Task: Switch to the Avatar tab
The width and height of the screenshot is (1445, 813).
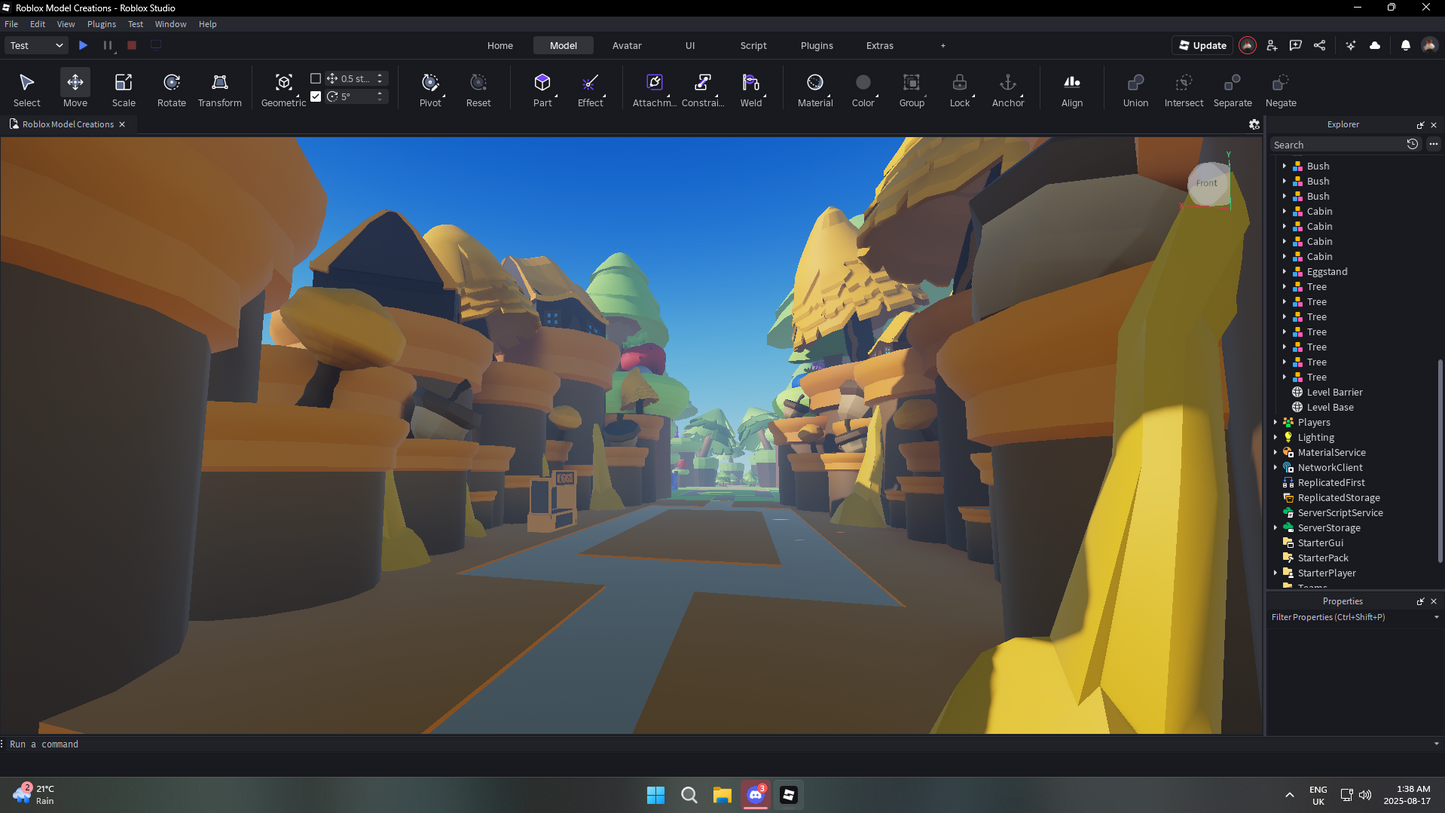Action: click(626, 45)
